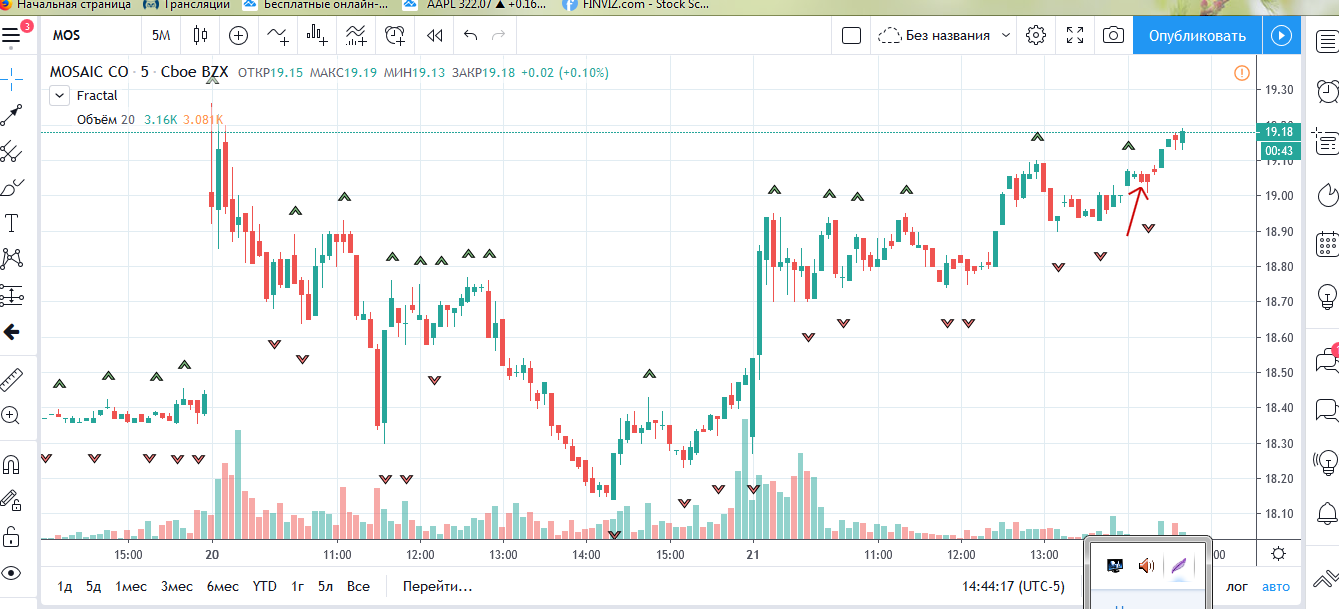Image resolution: width=1339 pixels, height=609 pixels.
Task: Open the candlestick chart style selector
Action: 200,36
